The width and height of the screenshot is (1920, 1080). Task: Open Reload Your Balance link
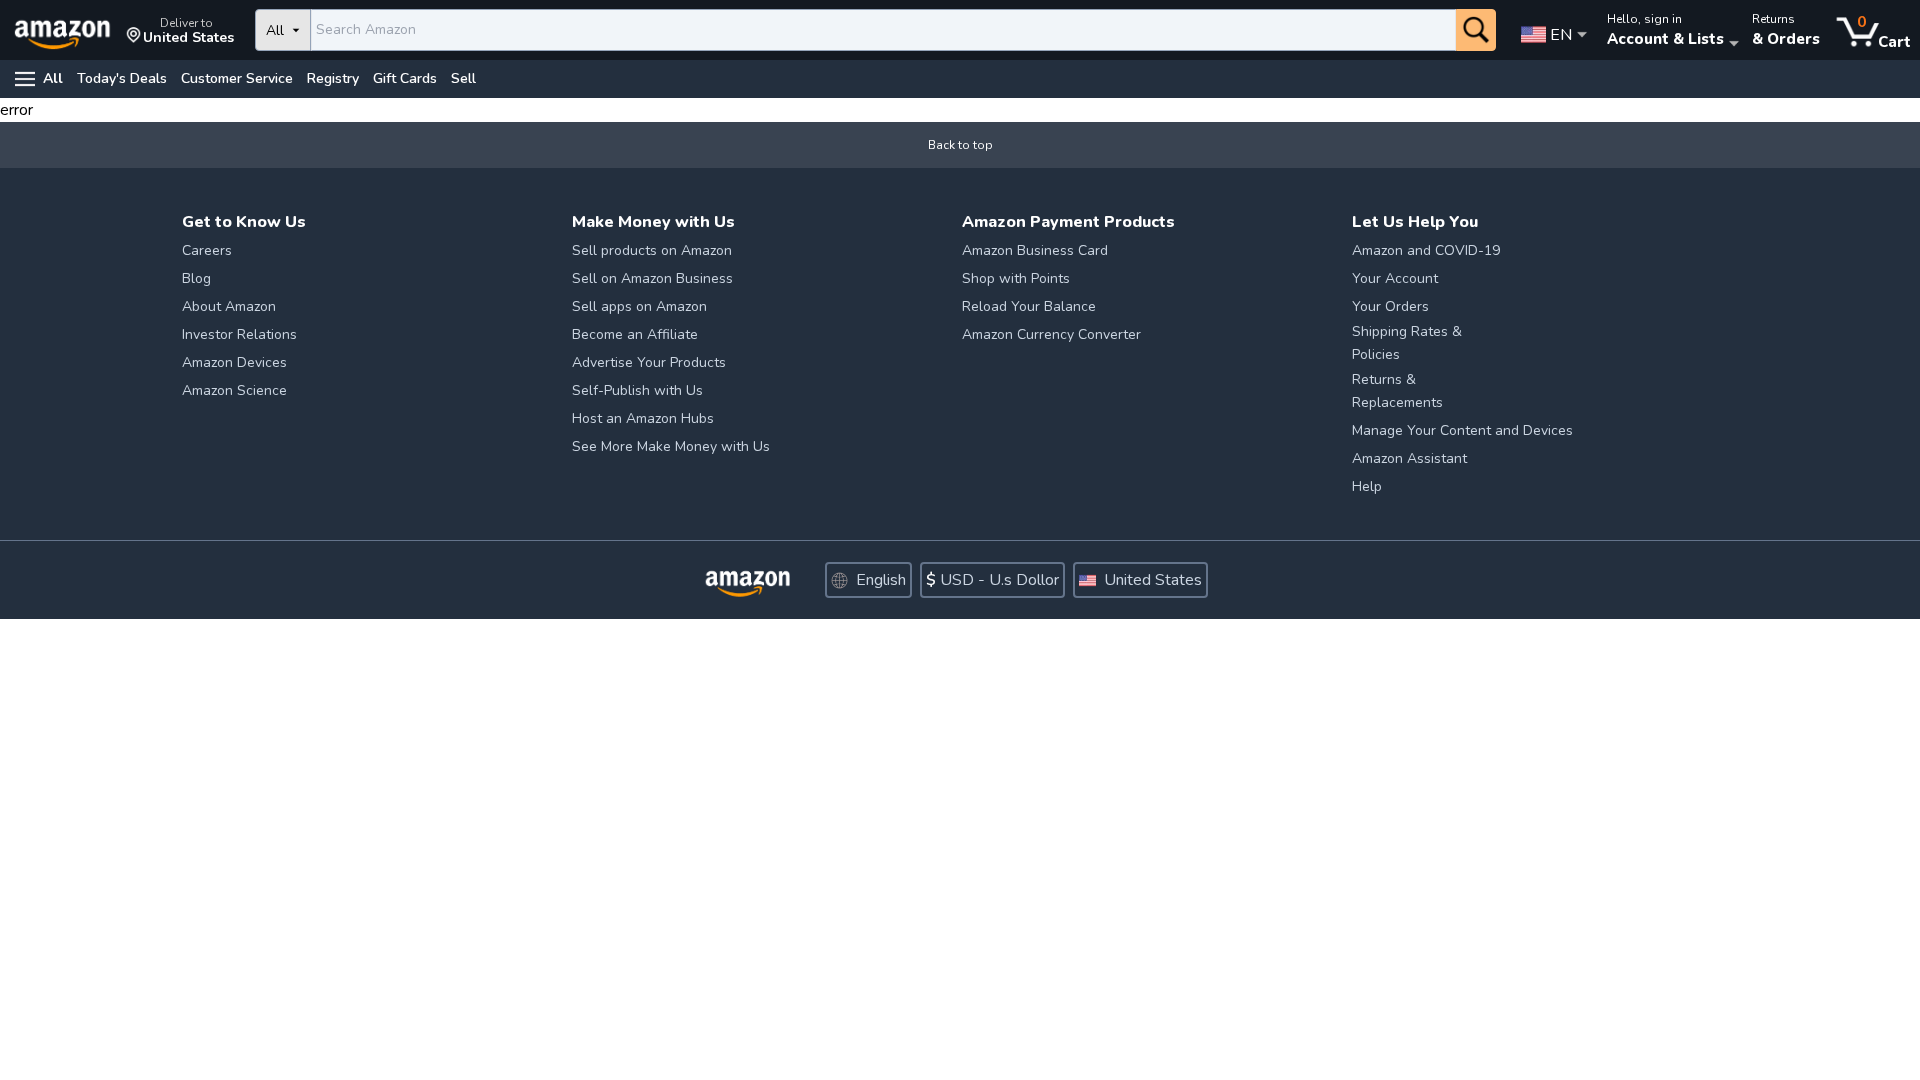(x=1029, y=307)
